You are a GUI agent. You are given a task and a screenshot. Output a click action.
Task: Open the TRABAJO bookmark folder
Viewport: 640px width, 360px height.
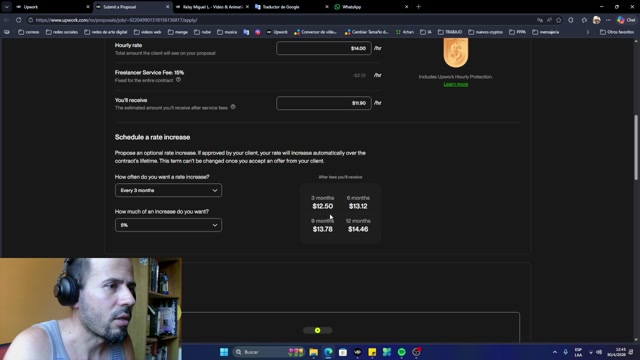coord(450,32)
